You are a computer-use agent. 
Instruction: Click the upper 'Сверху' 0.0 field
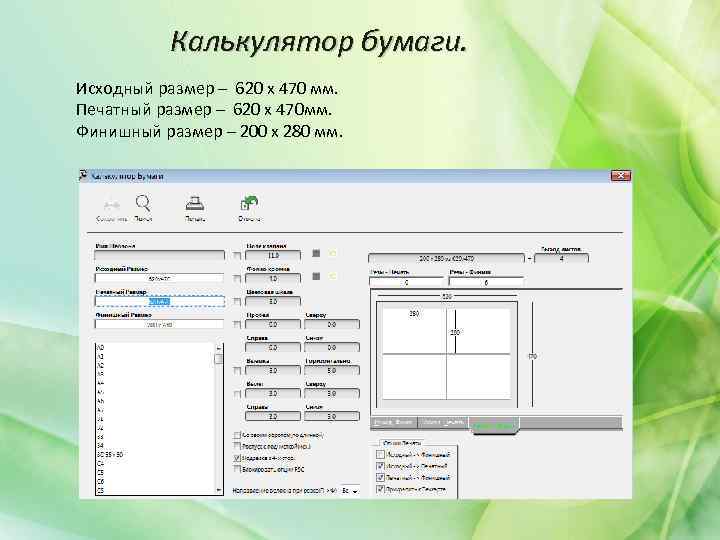332,324
